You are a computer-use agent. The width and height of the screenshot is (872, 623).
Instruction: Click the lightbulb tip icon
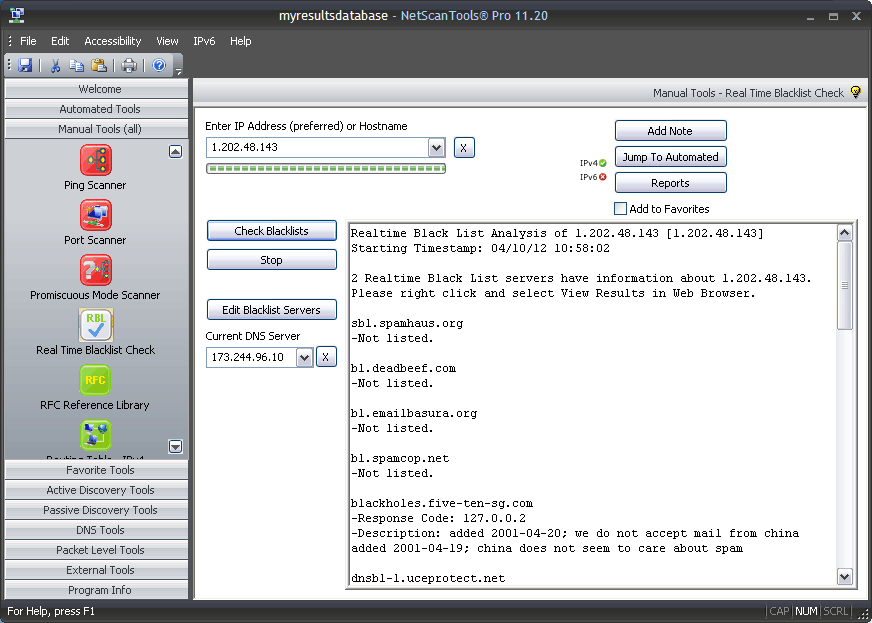point(855,92)
